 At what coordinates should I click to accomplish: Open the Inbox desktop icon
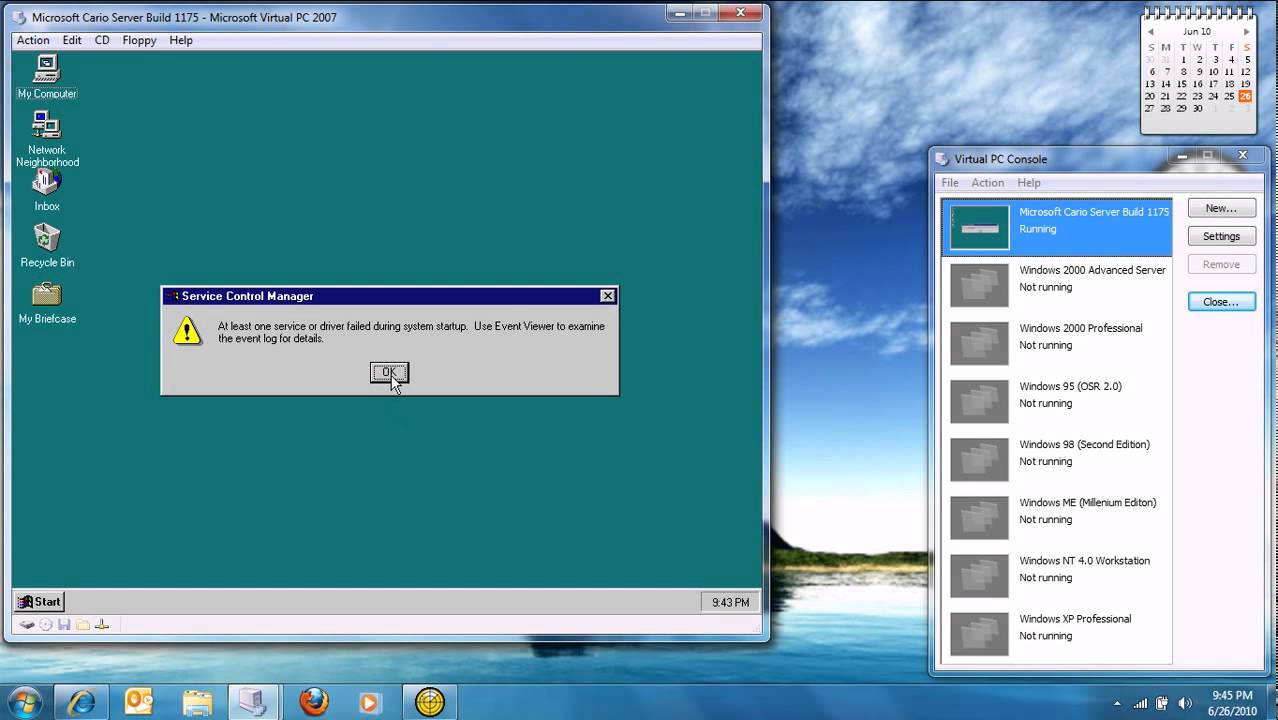click(46, 190)
